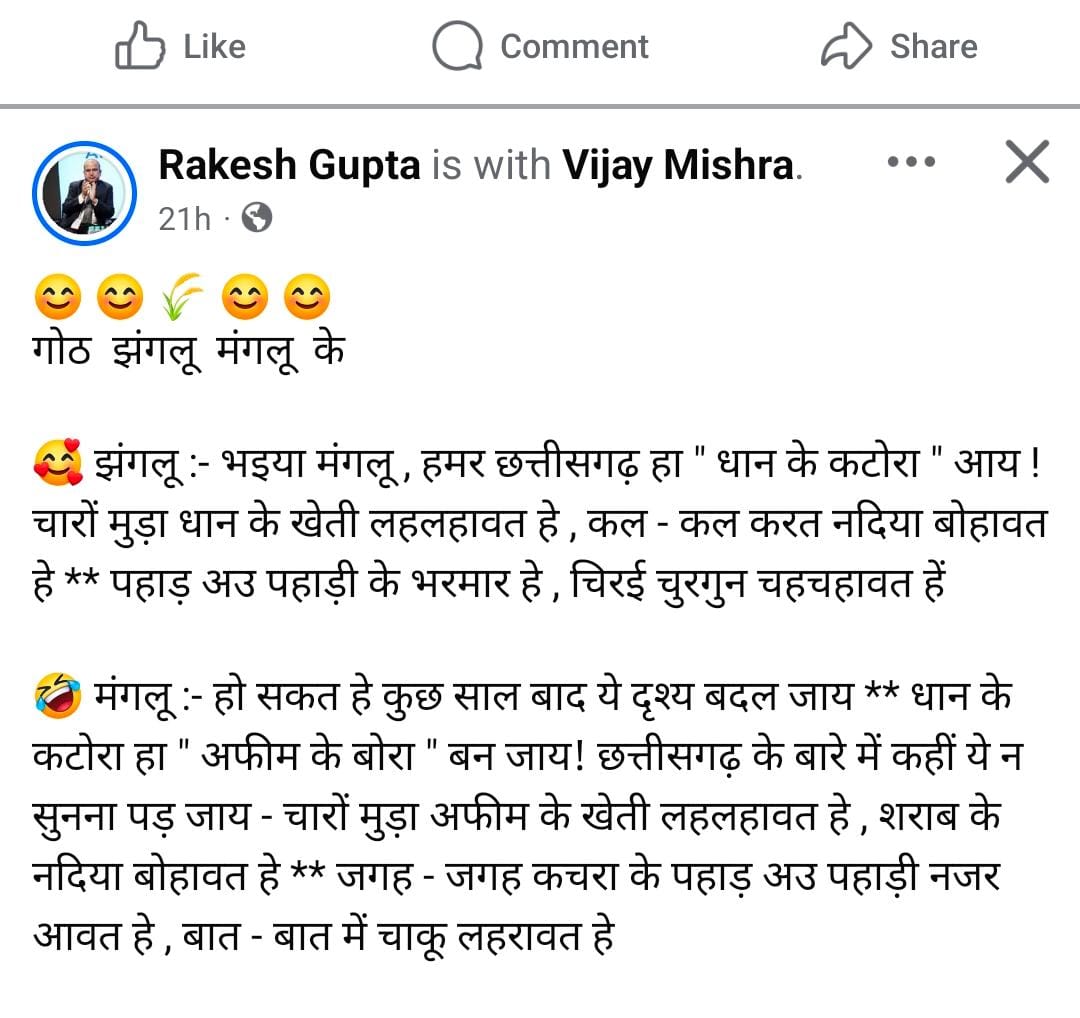
Task: Click the Like thumbs-up icon
Action: point(139,47)
